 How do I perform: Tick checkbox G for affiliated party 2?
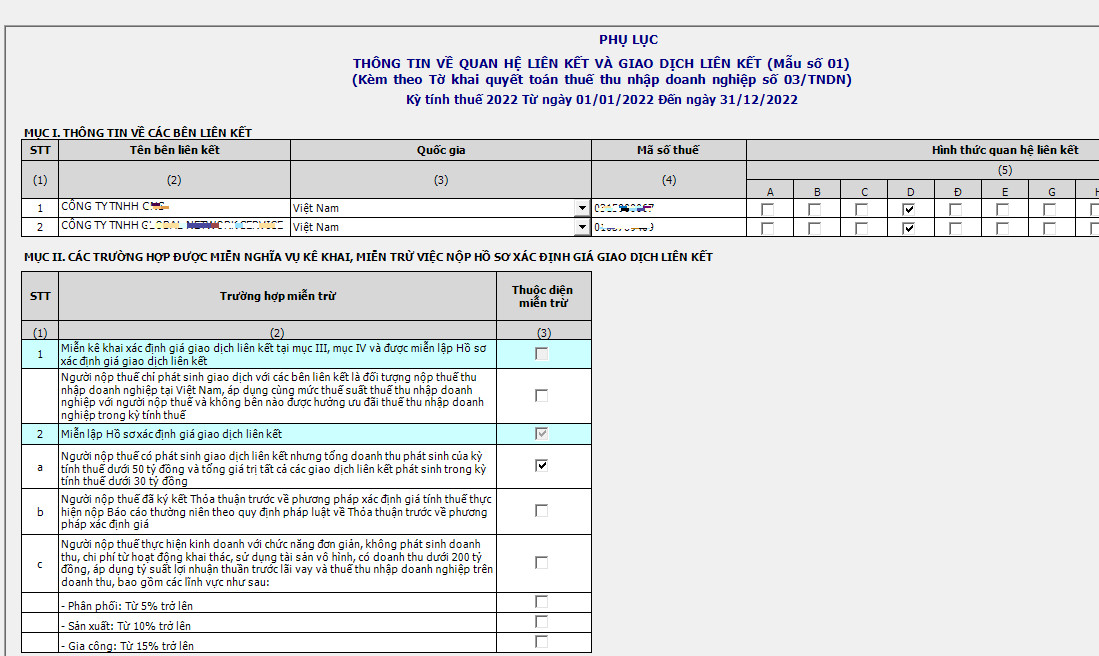[1049, 228]
